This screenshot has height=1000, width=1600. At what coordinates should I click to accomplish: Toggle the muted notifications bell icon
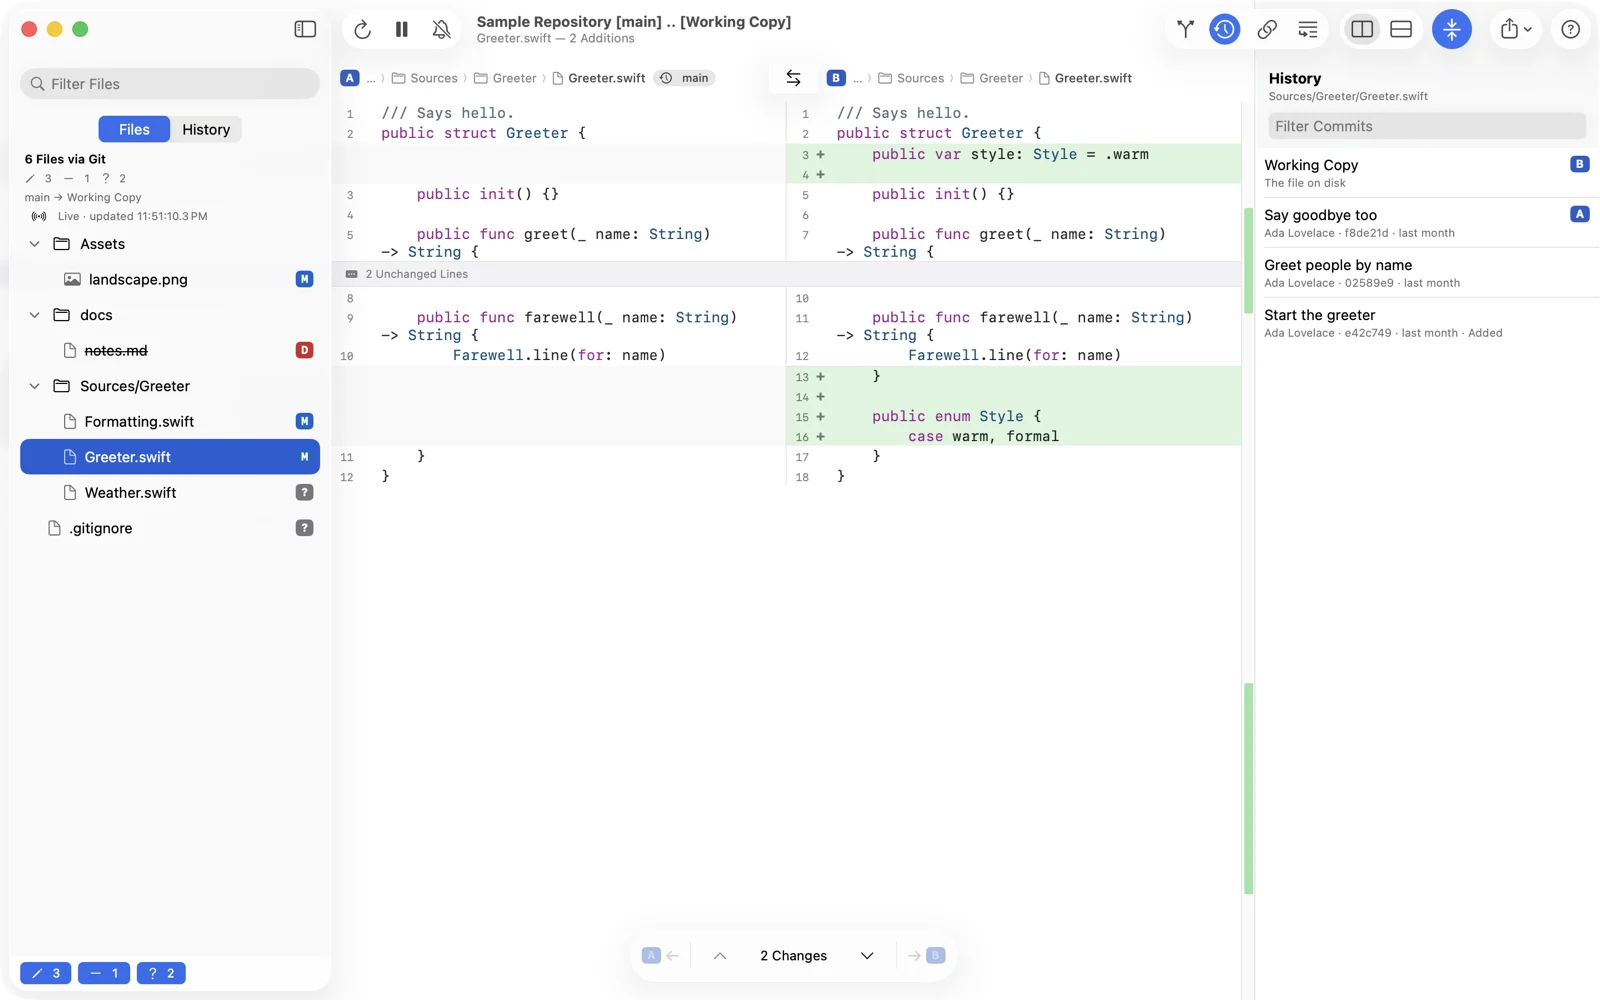point(441,30)
